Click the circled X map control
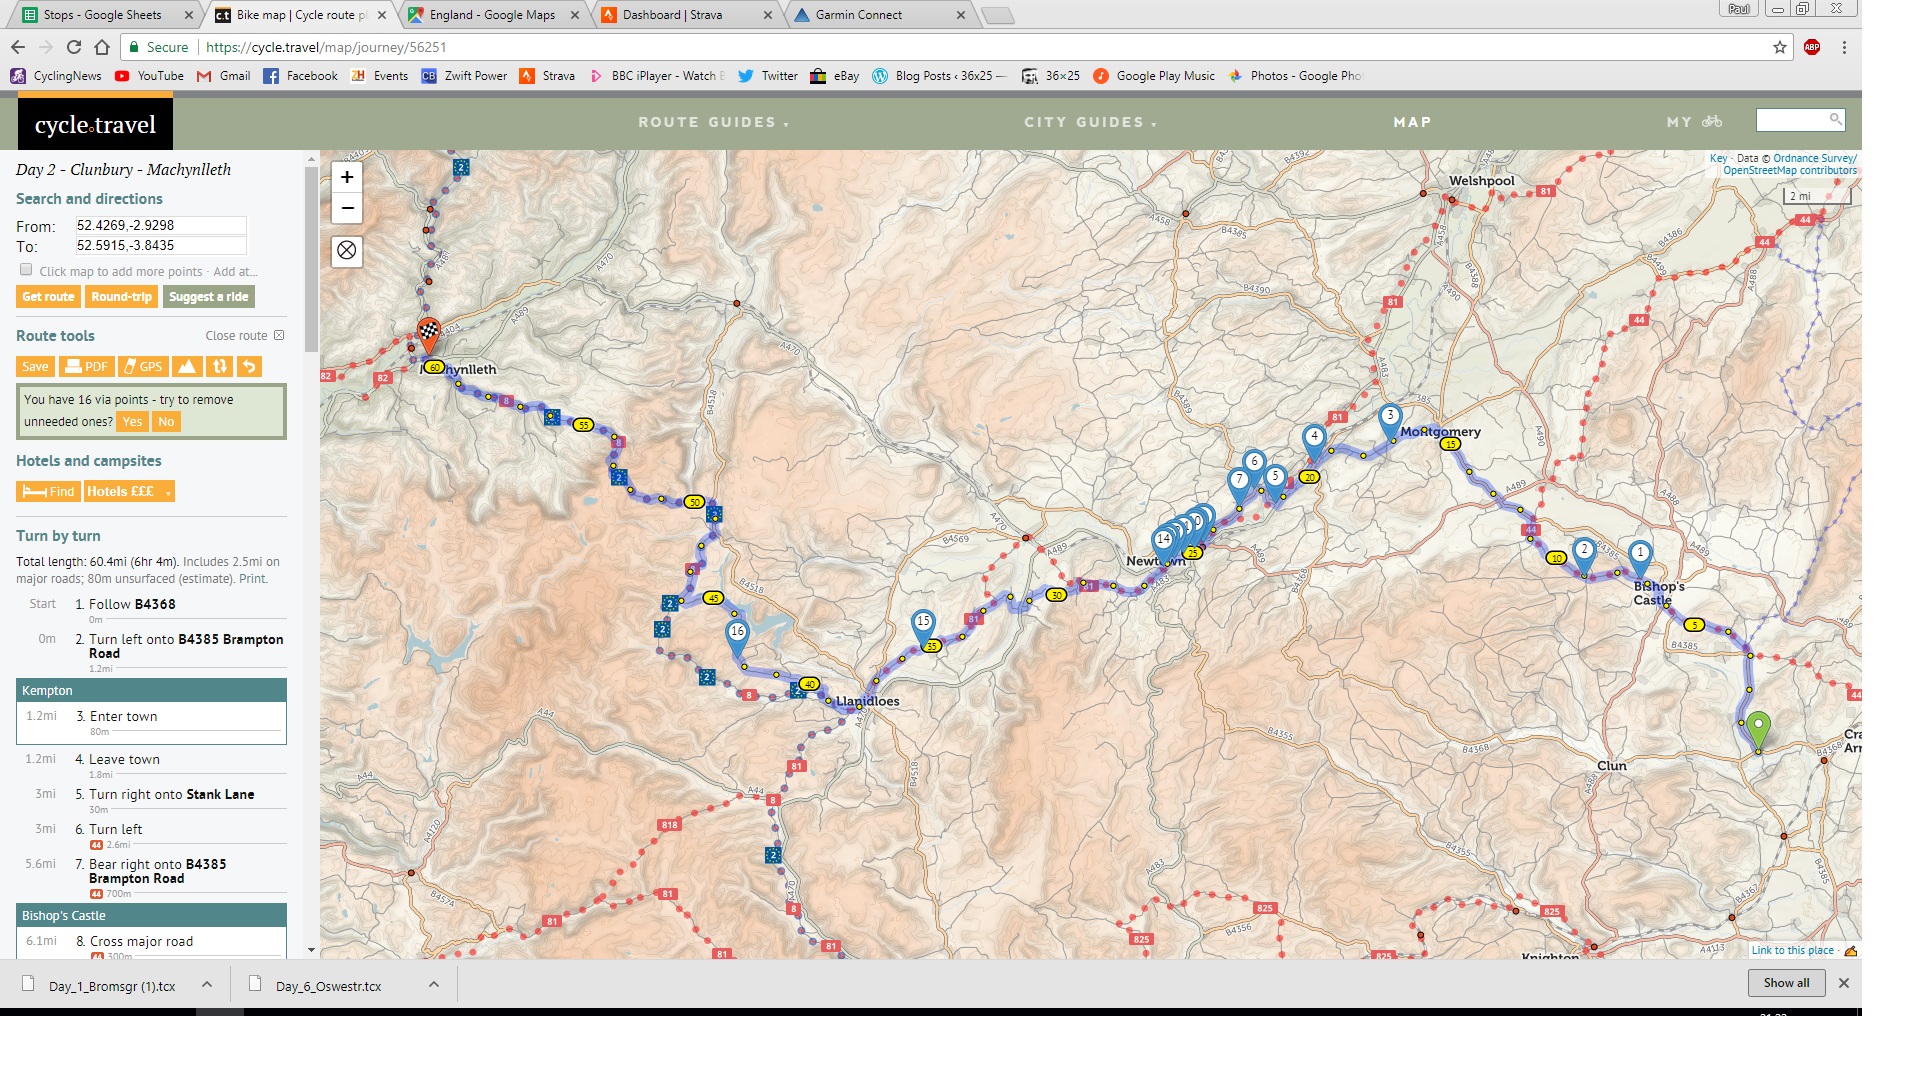 coord(347,250)
